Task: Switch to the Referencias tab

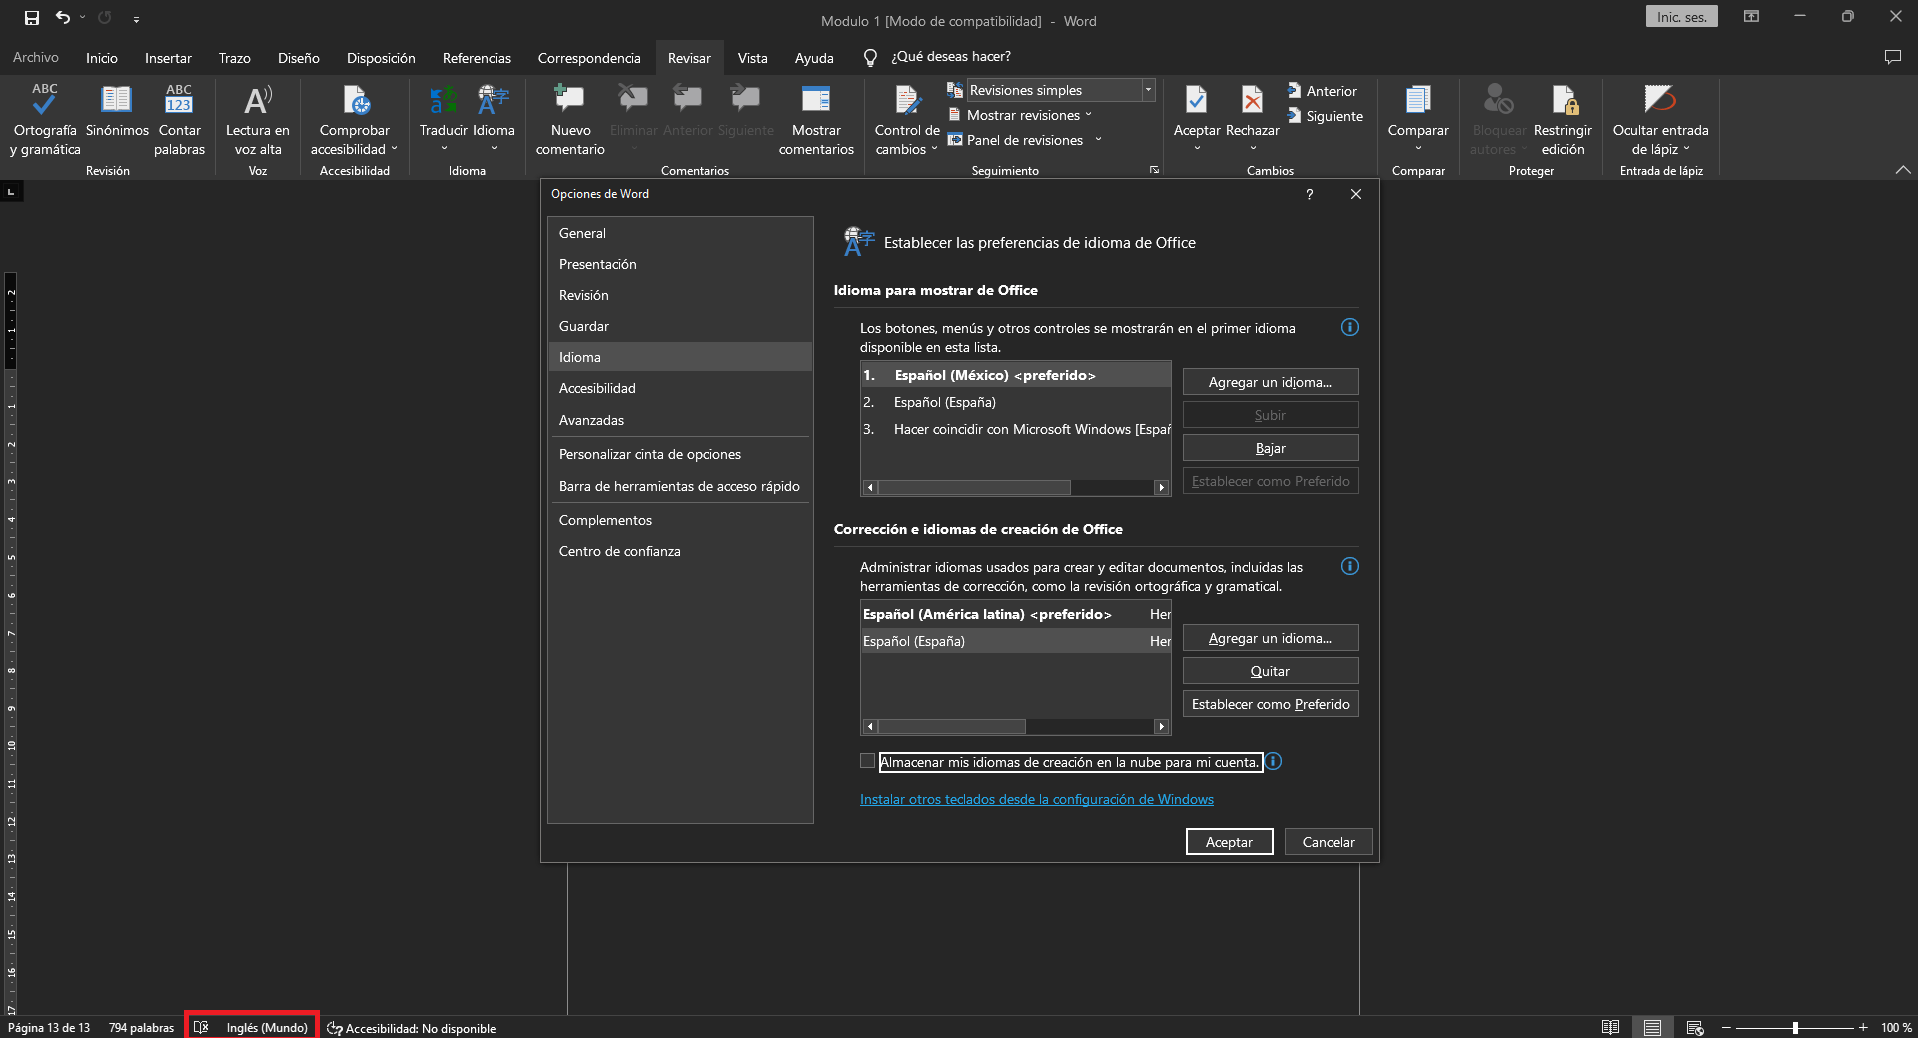Action: click(x=477, y=58)
